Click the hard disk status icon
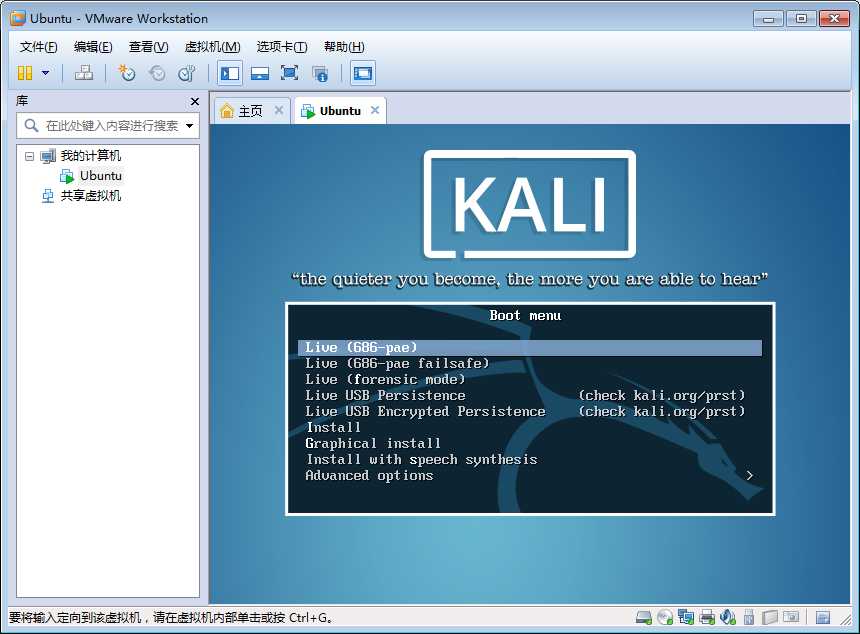 point(644,618)
